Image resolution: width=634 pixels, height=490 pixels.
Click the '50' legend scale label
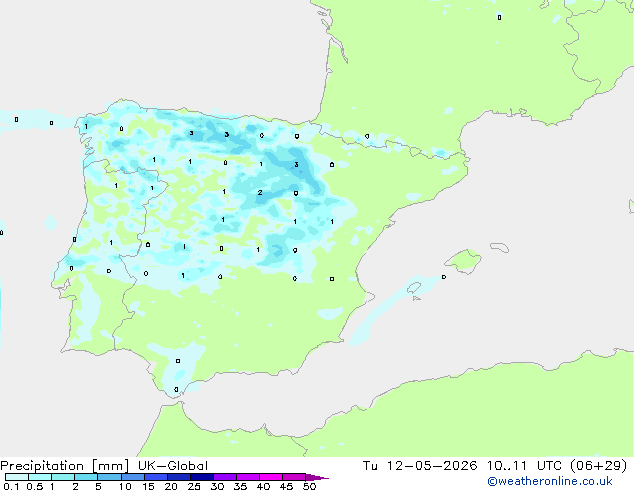click(x=310, y=486)
